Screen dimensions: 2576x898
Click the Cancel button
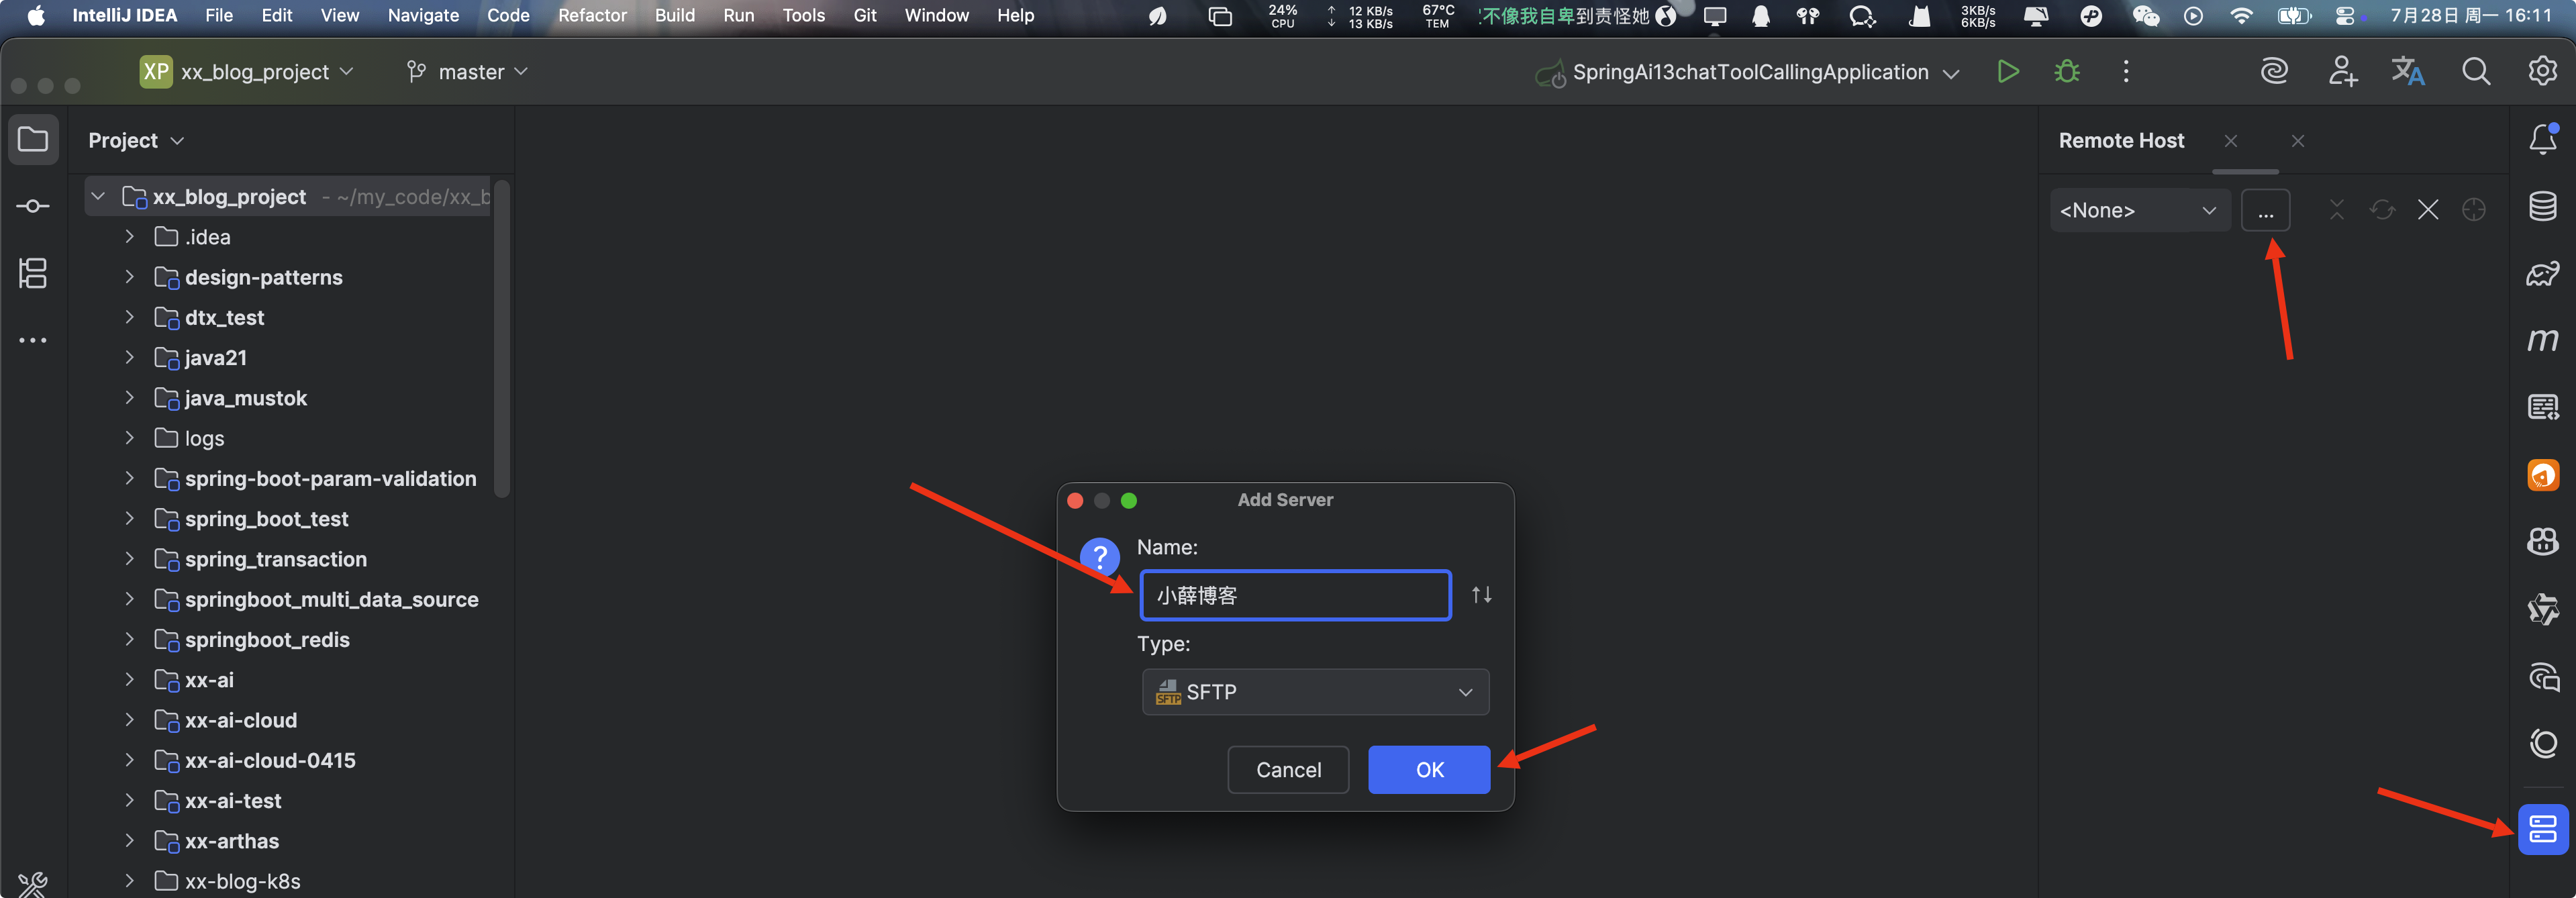(x=1288, y=770)
